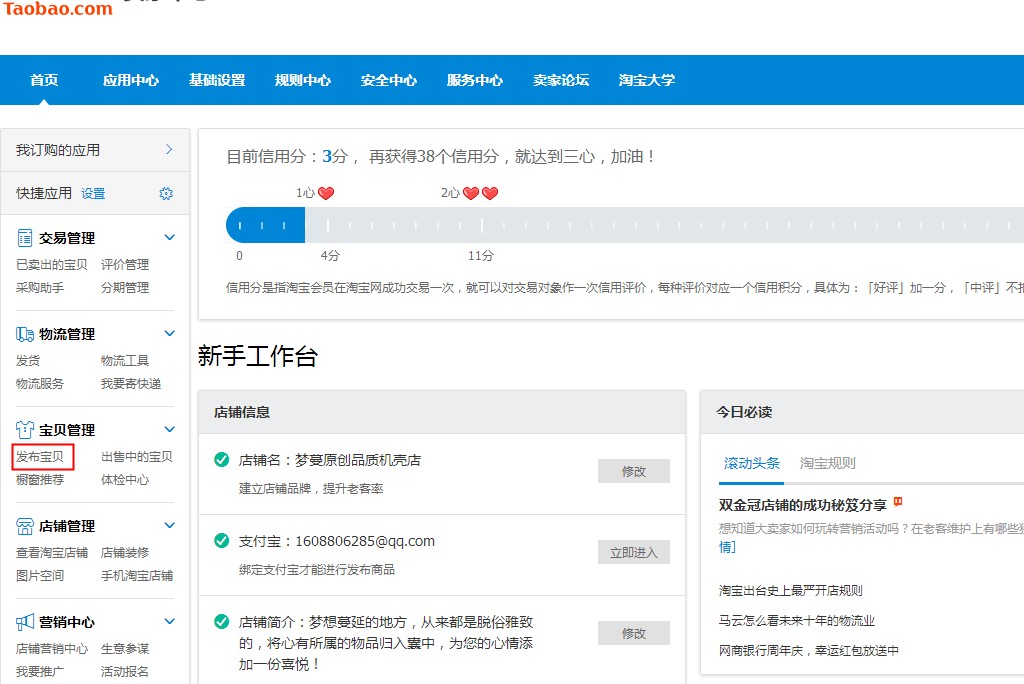Collapse the 交易管理 section chevron
Image resolution: width=1024 pixels, height=684 pixels.
(x=170, y=237)
